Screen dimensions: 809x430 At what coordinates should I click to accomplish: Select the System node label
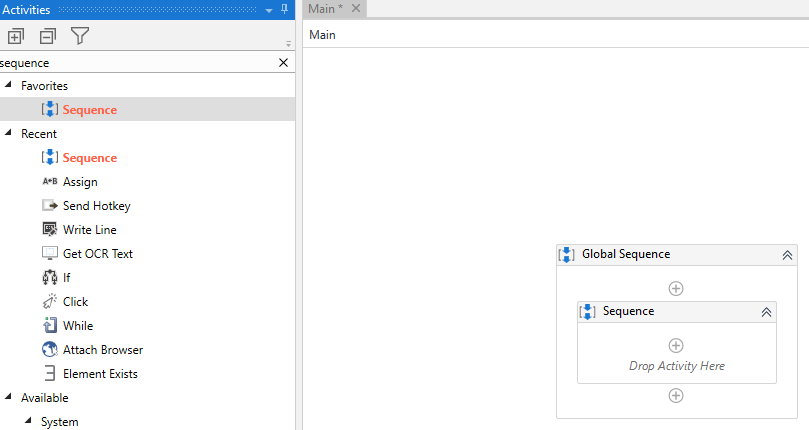click(x=60, y=422)
